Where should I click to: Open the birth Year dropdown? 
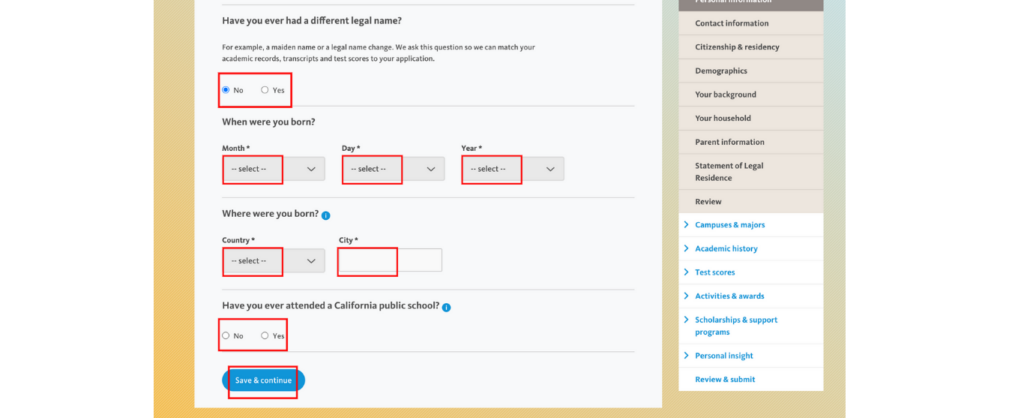point(513,169)
